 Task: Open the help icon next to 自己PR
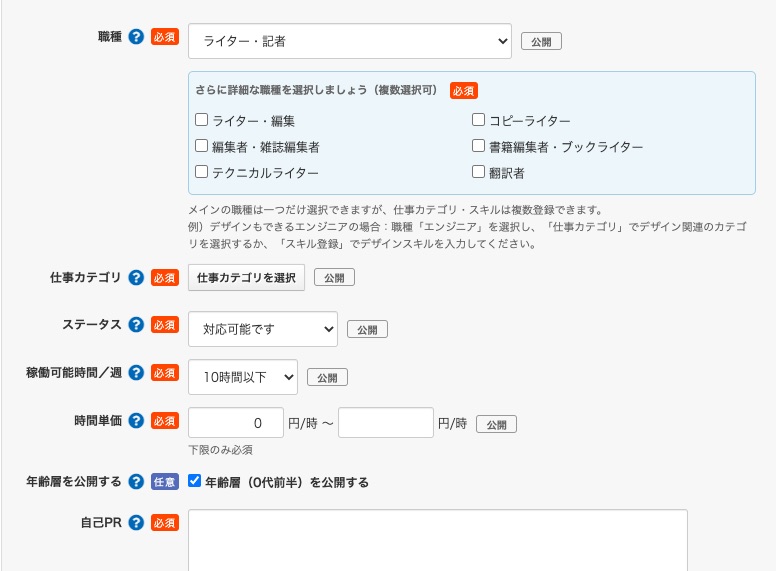coord(137,523)
